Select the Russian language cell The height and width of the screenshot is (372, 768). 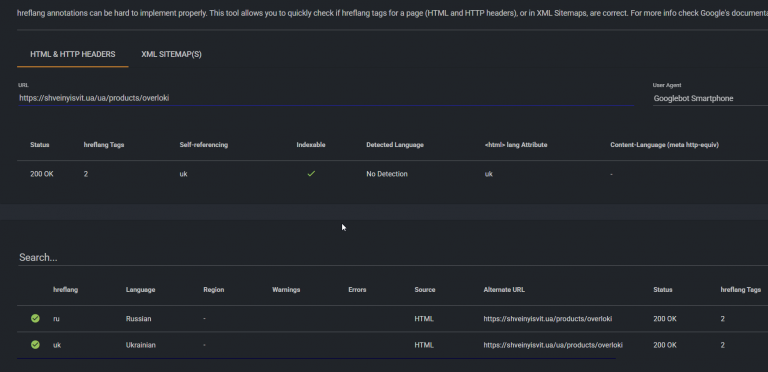tap(139, 319)
